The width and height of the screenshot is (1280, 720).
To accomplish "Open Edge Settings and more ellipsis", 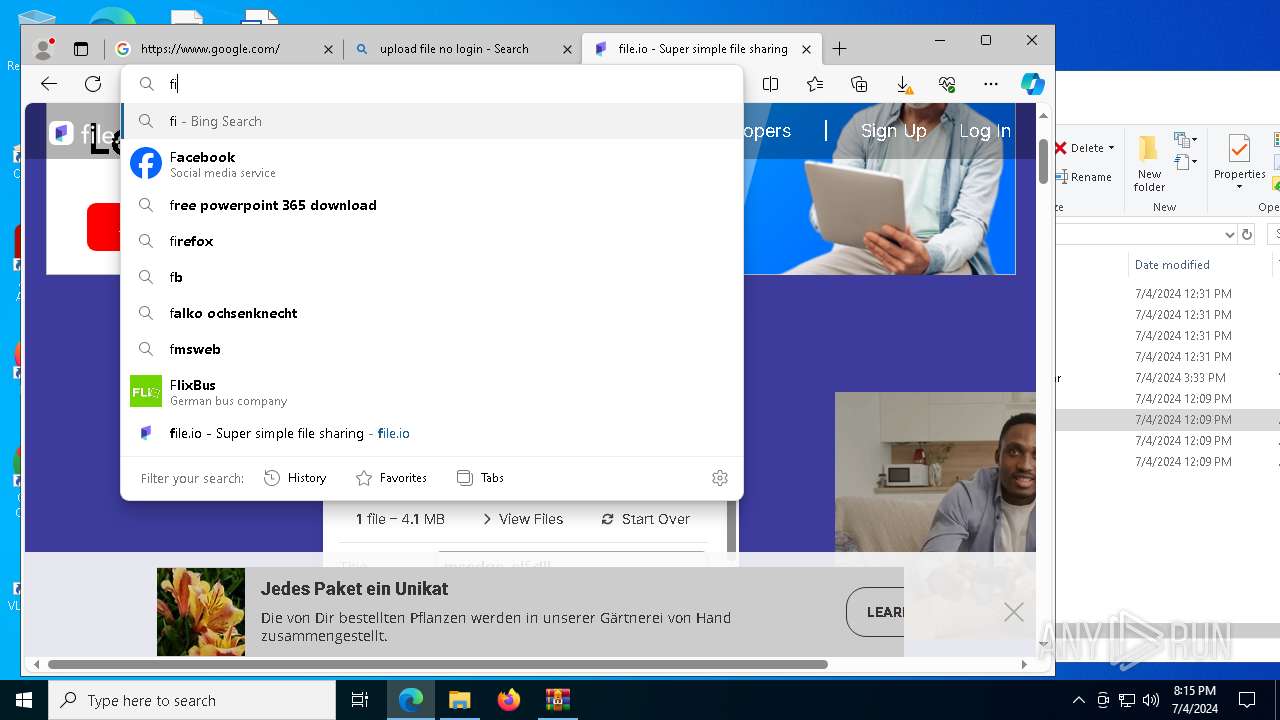I will pyautogui.click(x=991, y=84).
